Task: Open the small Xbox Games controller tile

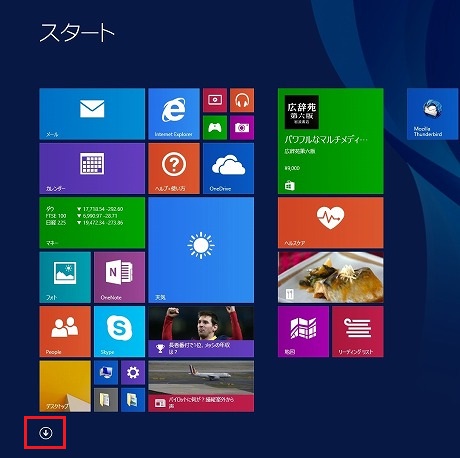Action: pyautogui.click(x=215, y=128)
